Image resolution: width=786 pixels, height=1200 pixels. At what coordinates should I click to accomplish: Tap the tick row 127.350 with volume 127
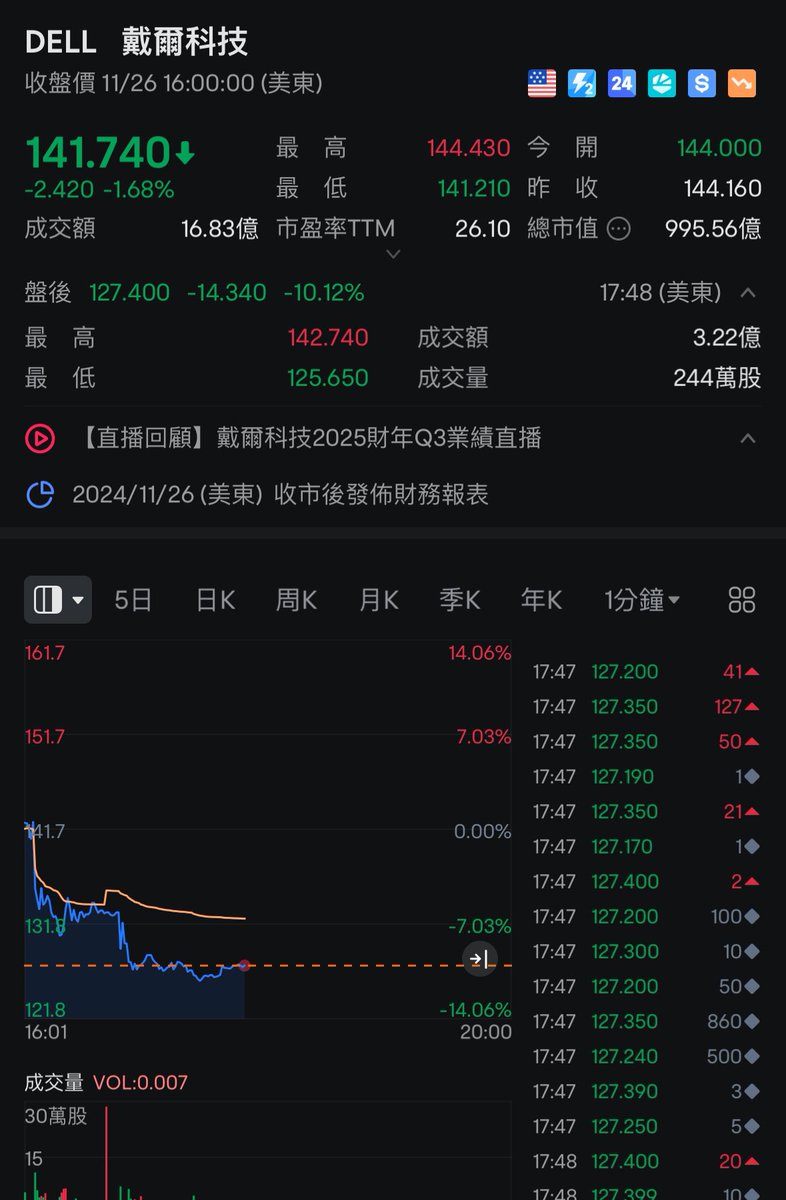tap(646, 706)
